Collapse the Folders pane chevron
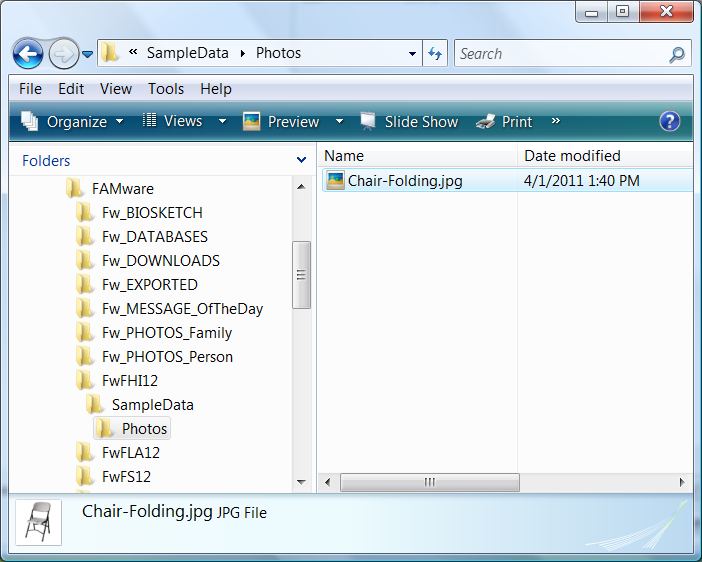702x562 pixels. [301, 160]
